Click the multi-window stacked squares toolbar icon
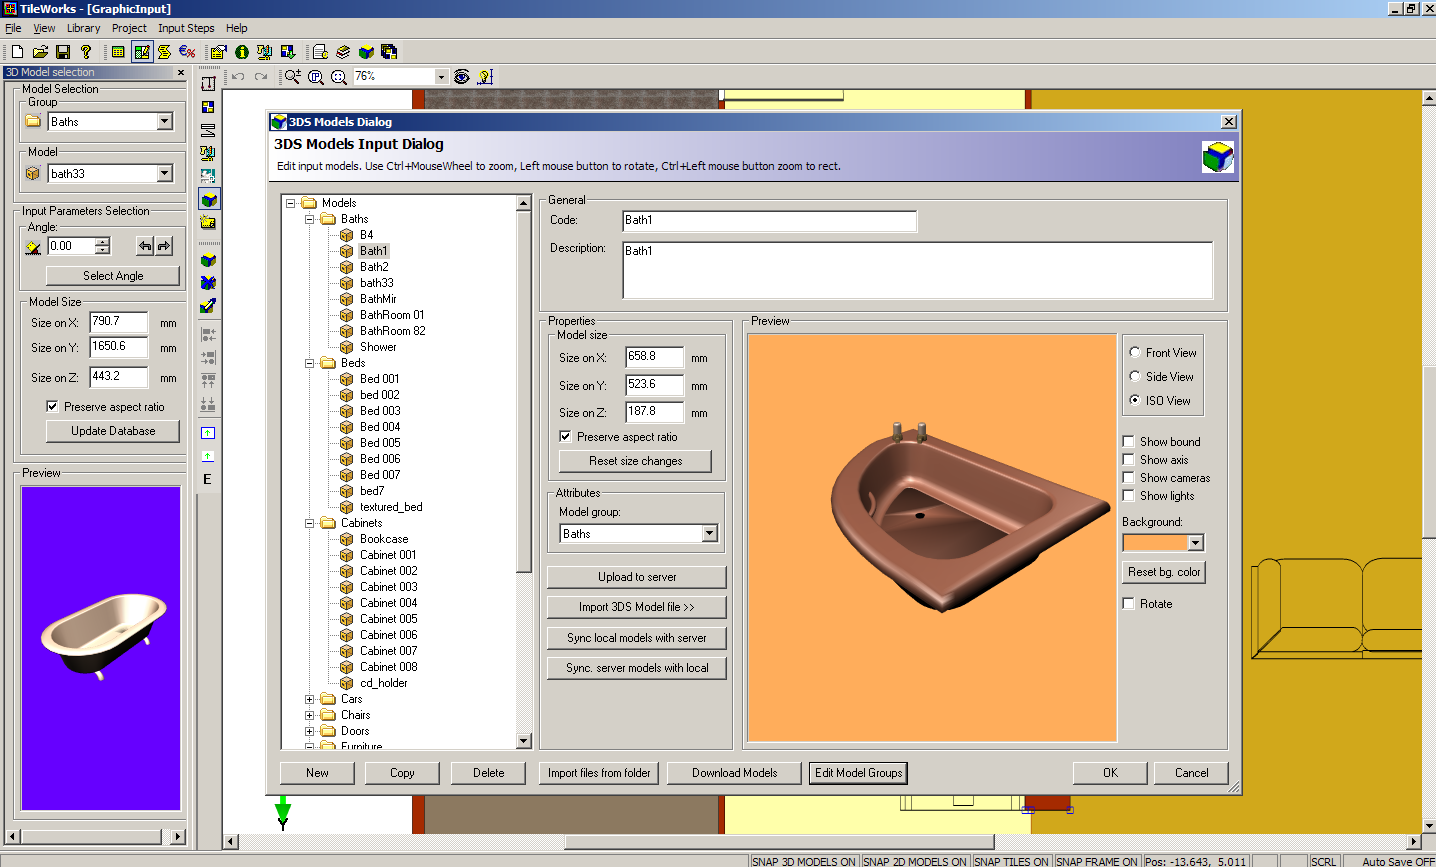 [389, 52]
